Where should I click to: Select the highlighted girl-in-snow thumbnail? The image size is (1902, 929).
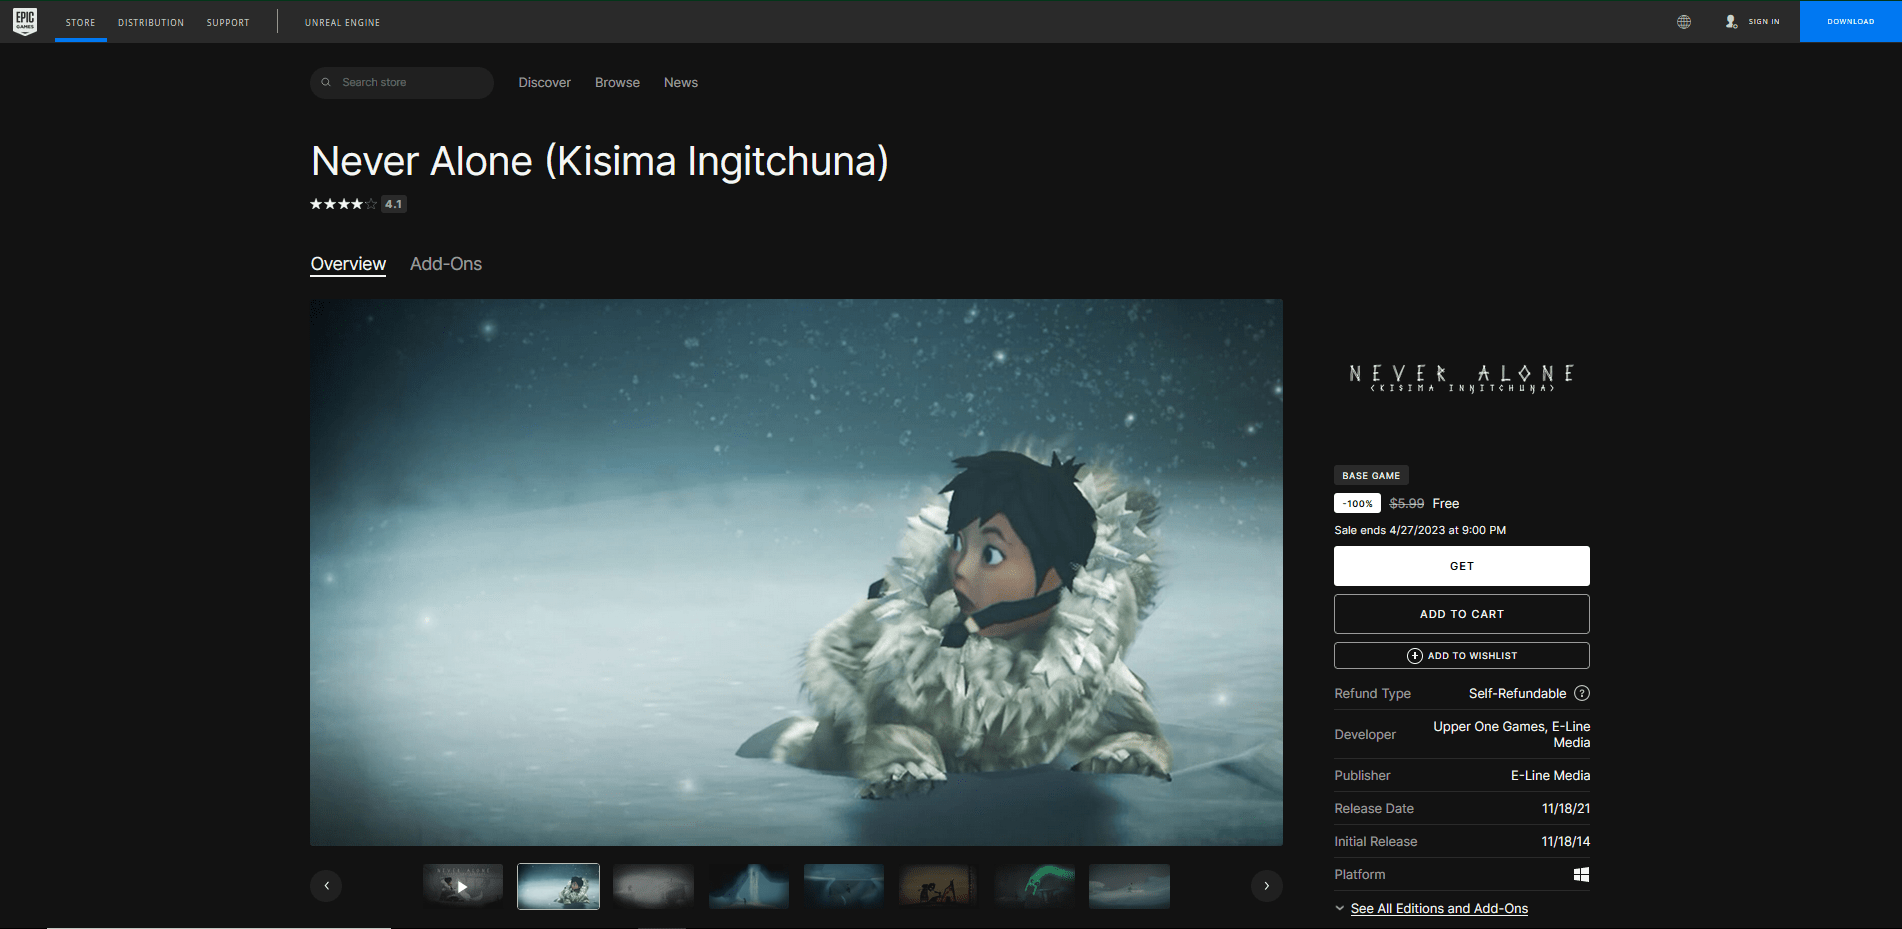[558, 886]
